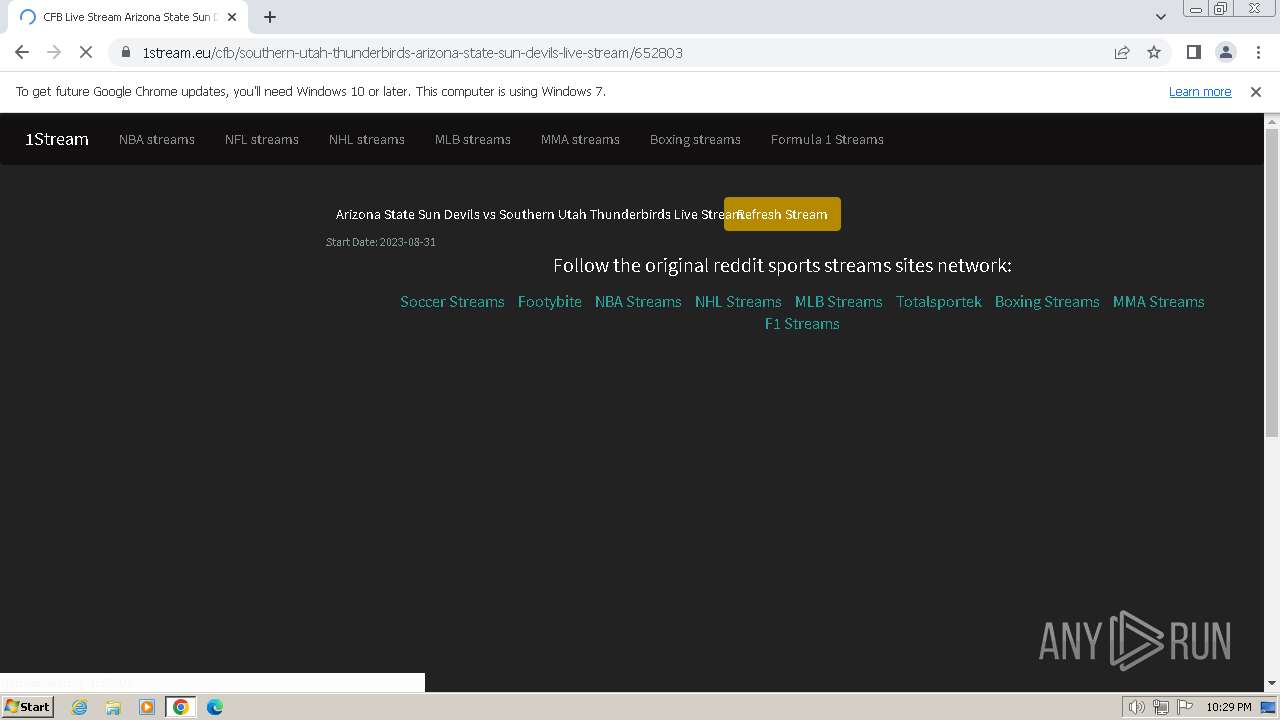The width and height of the screenshot is (1280, 720).
Task: Bookmark this tab with star icon
Action: [1154, 52]
